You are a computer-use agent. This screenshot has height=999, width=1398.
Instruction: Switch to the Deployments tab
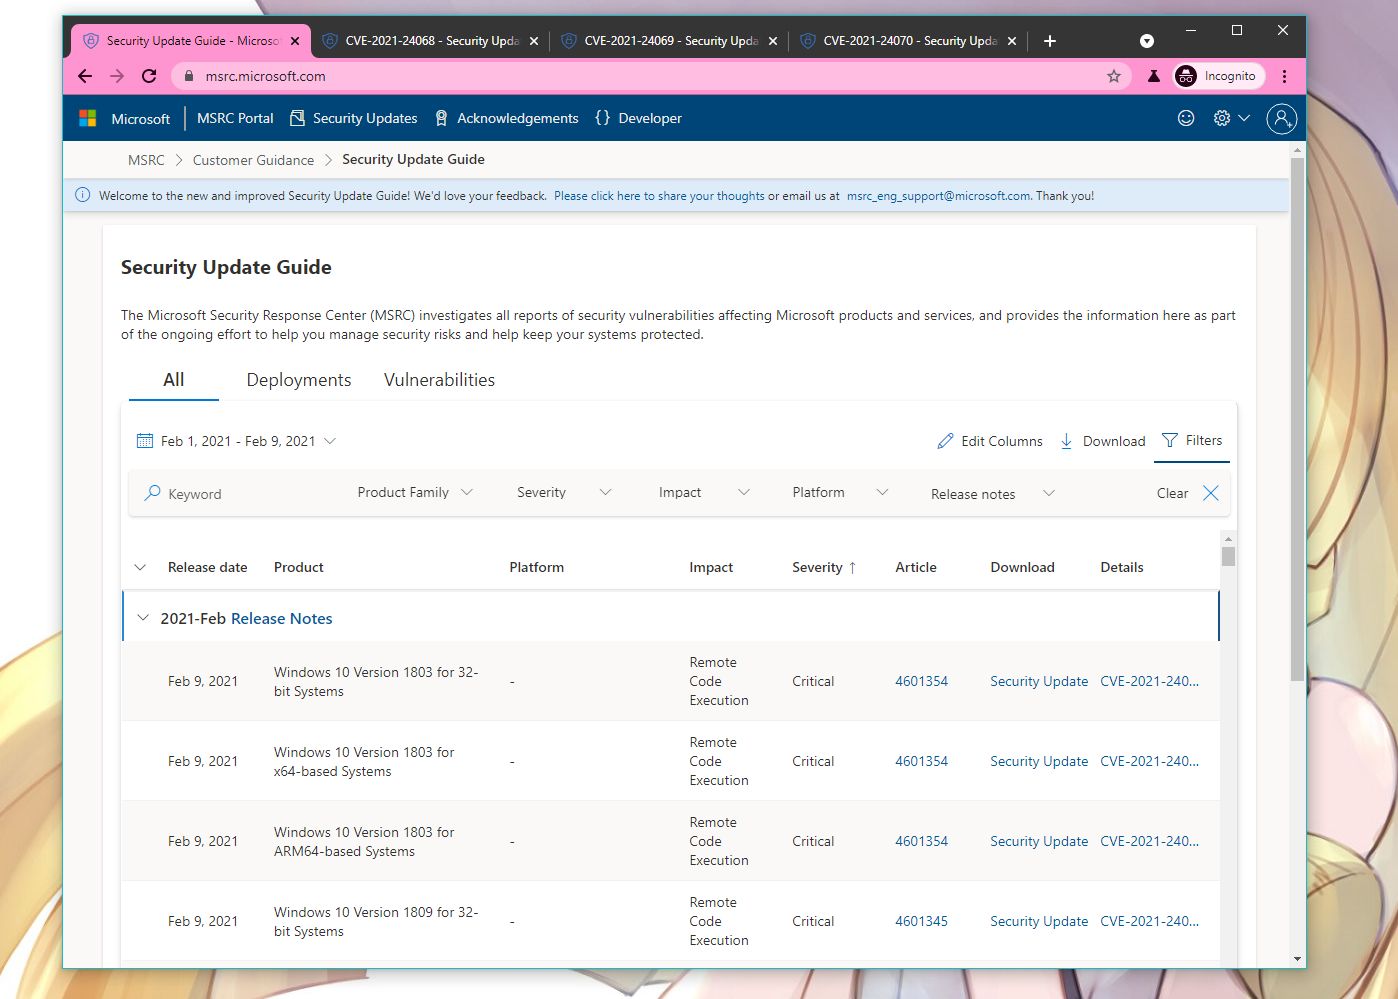299,380
